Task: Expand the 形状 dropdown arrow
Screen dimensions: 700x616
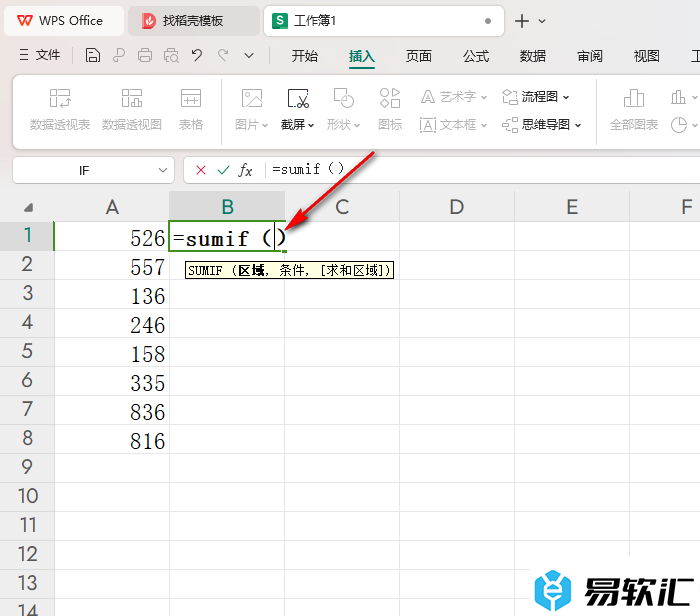Action: [357, 125]
